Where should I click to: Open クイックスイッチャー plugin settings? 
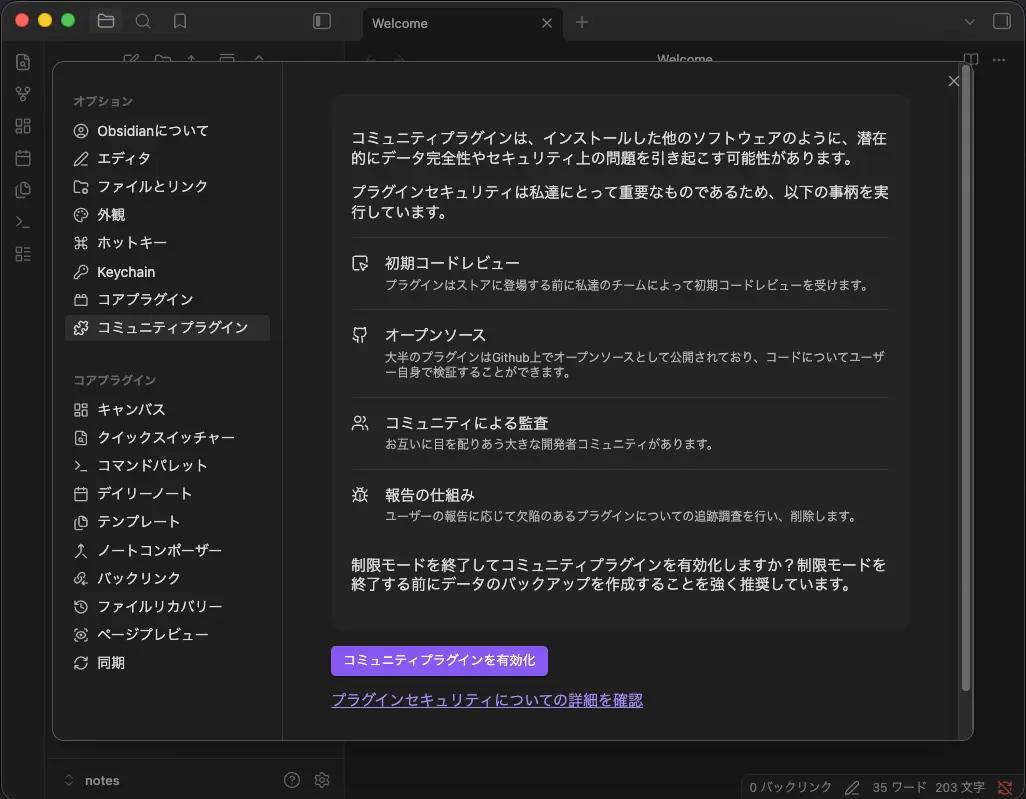click(168, 438)
